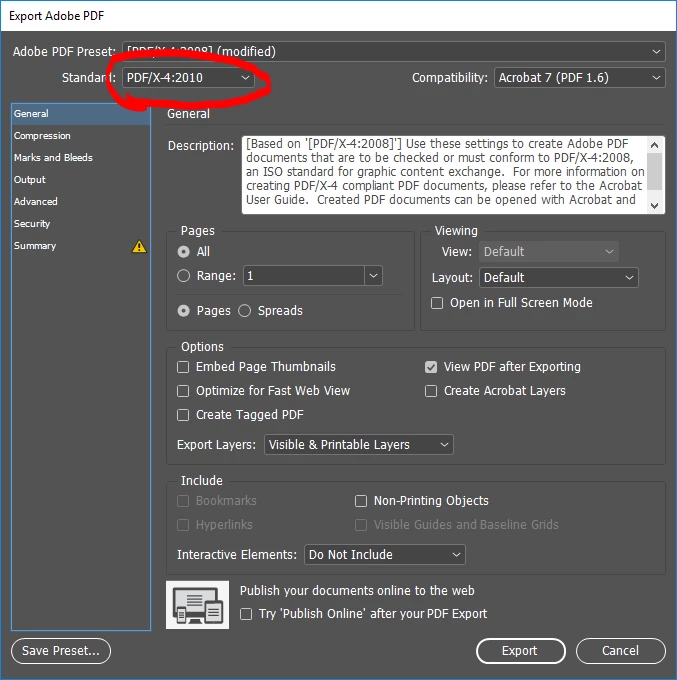Switch to the Compression section
The image size is (677, 680).
coord(81,136)
